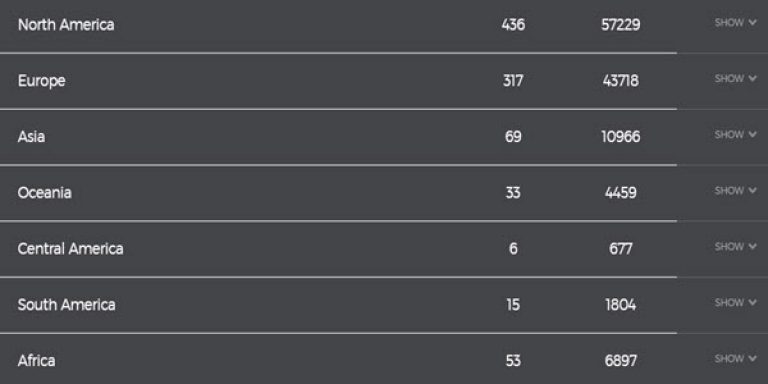Viewport: 768px width, 384px height.
Task: Click Africa's total value 6897
Action: [x=621, y=361]
